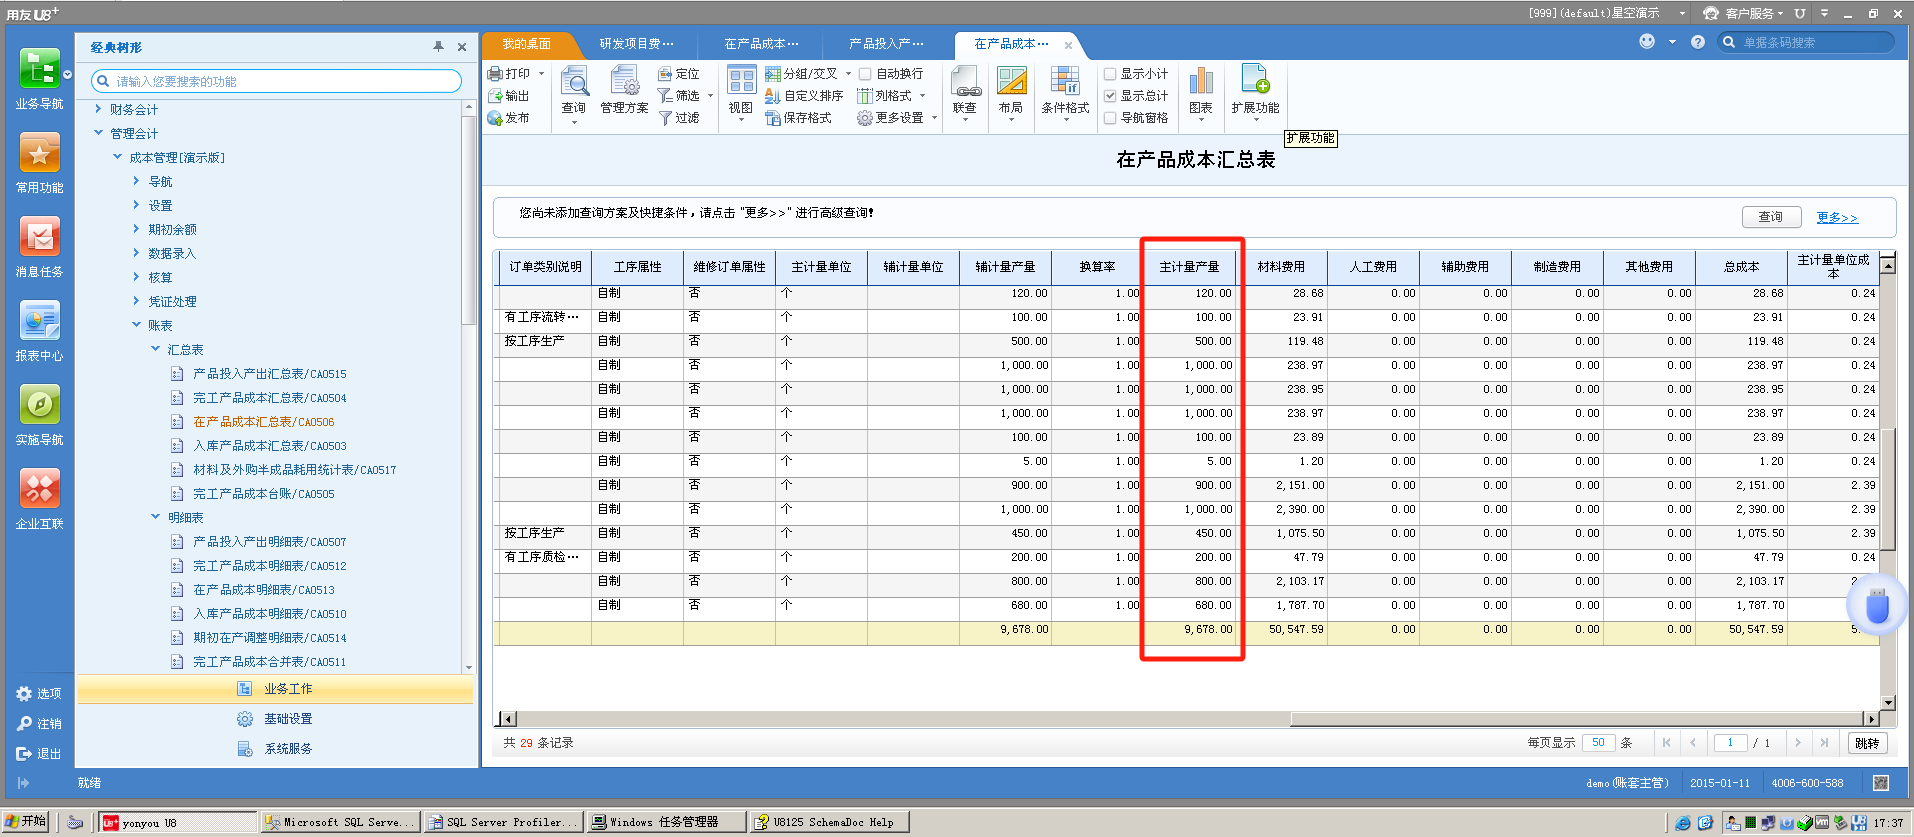Image resolution: width=1914 pixels, height=837 pixels.
Task: Click the 更多>> link
Action: click(x=1837, y=217)
